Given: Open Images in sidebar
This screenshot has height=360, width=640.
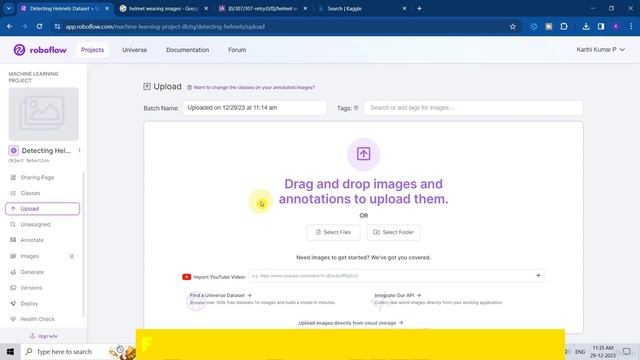Looking at the screenshot, I should [x=29, y=256].
